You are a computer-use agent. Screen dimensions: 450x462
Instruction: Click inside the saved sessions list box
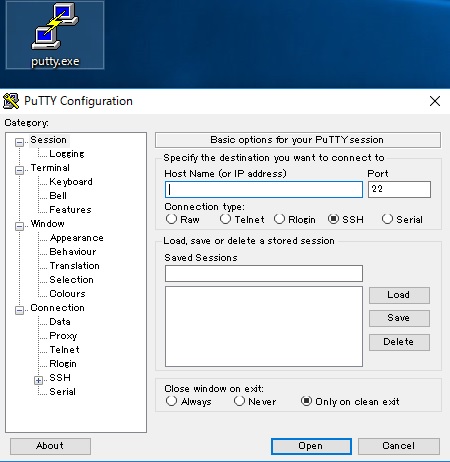[x=264, y=327]
